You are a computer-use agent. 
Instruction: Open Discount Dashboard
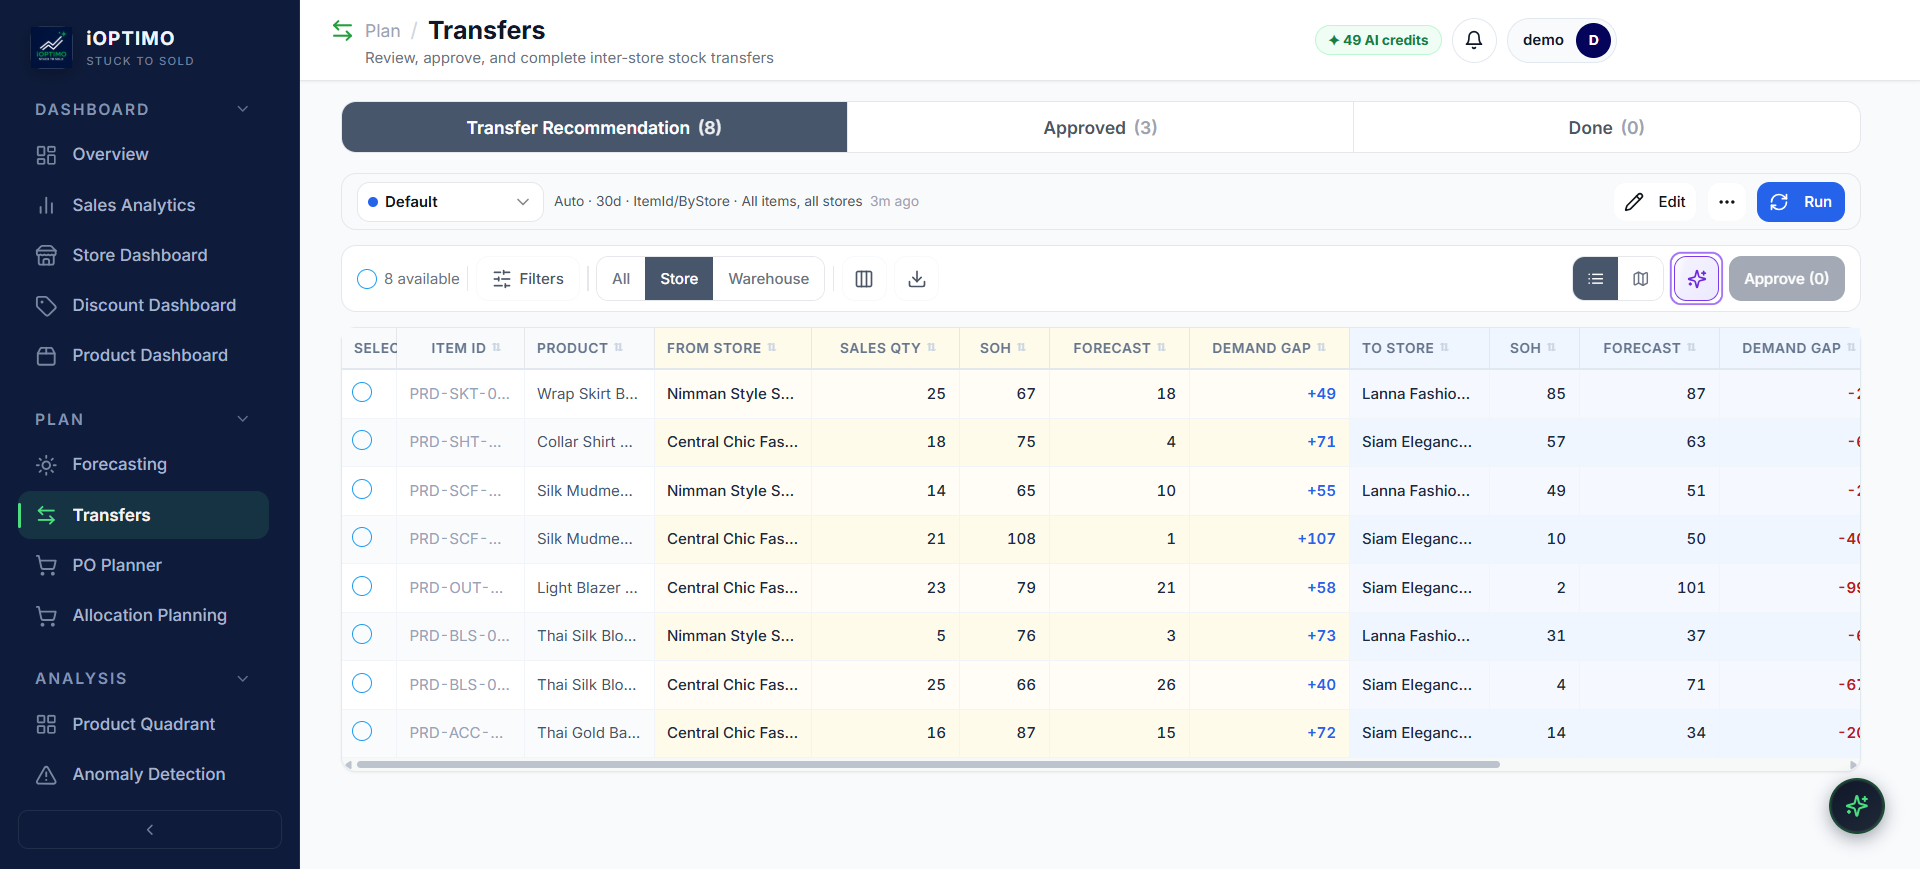pos(143,305)
